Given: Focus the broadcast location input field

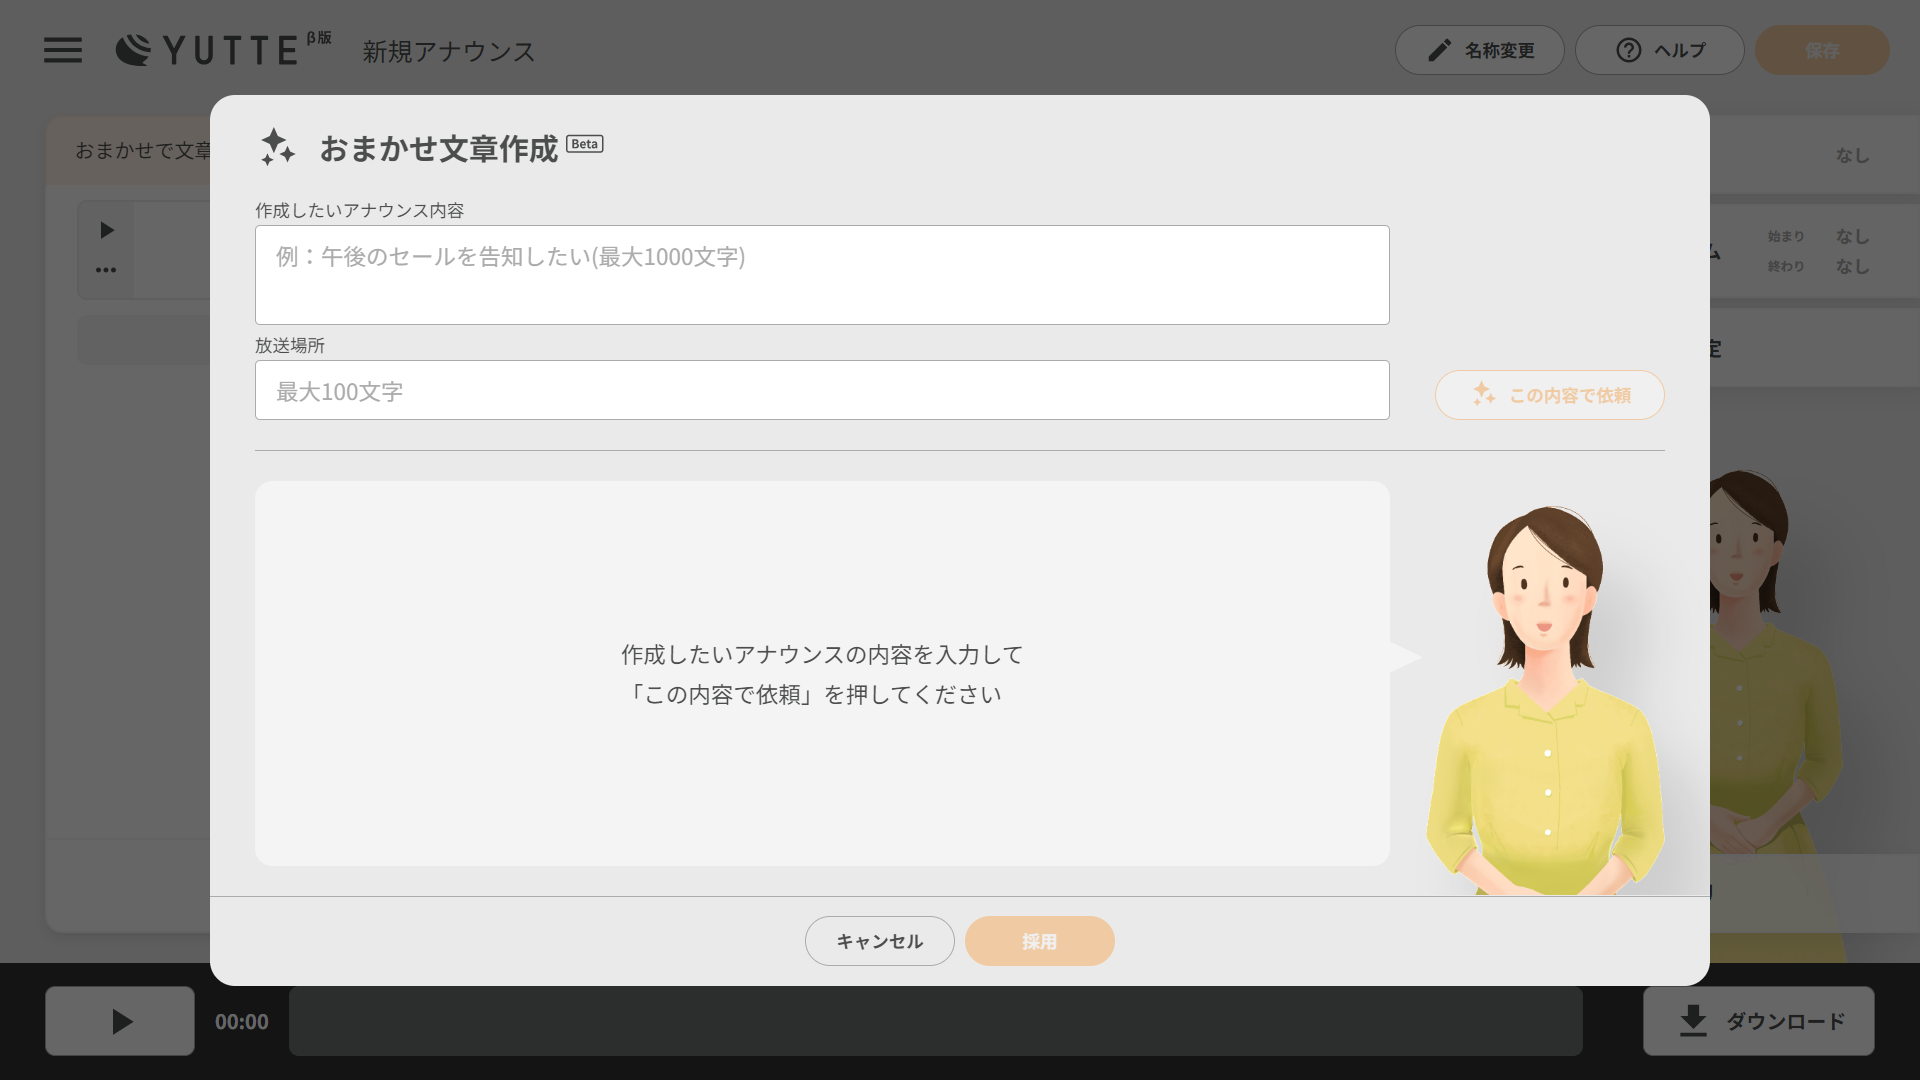Looking at the screenshot, I should tap(821, 391).
